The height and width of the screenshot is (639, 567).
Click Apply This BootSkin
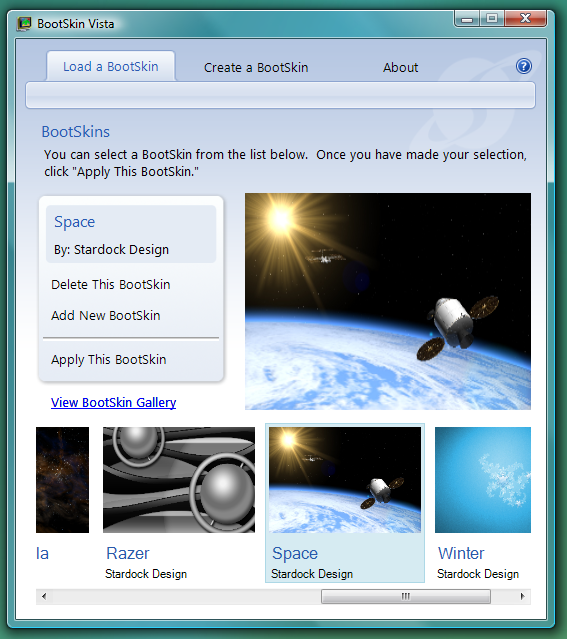pos(108,359)
